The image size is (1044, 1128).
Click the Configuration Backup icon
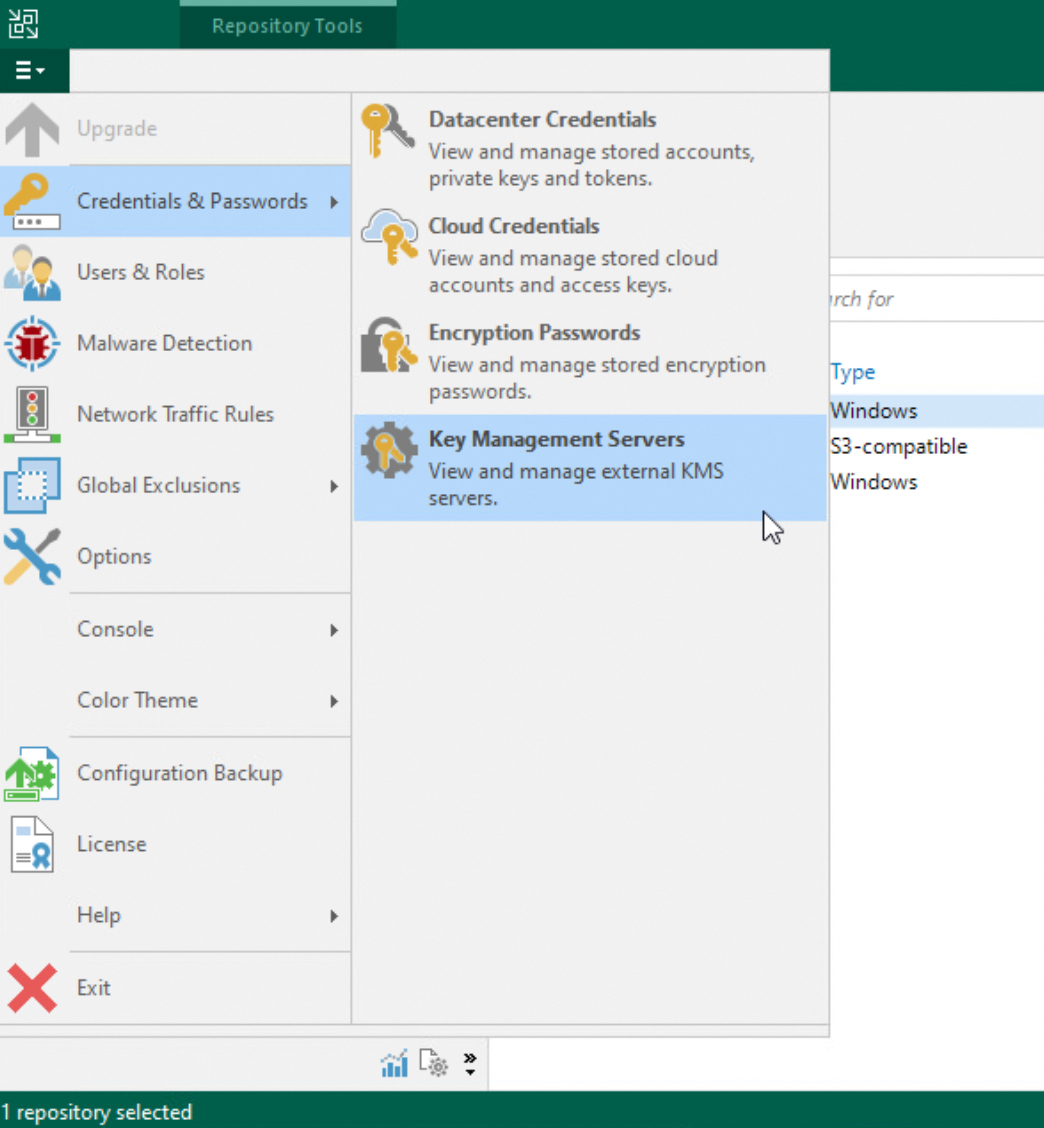coord(33,773)
